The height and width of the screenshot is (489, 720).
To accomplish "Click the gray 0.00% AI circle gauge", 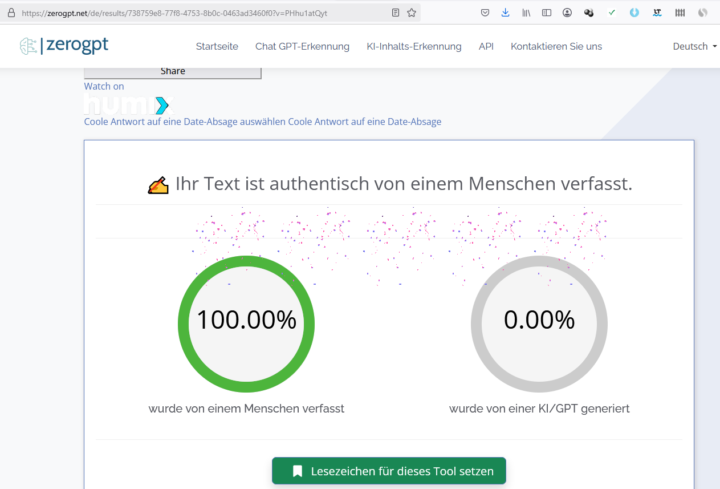I will tap(539, 324).
